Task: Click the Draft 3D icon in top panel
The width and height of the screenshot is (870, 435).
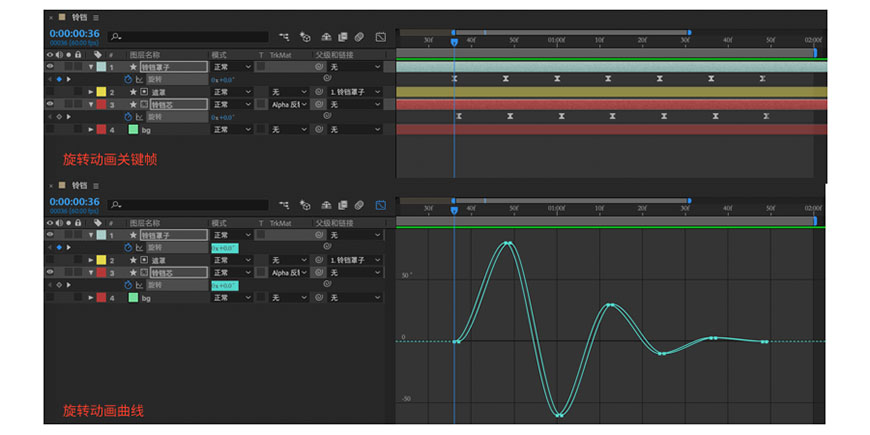Action: 306,37
